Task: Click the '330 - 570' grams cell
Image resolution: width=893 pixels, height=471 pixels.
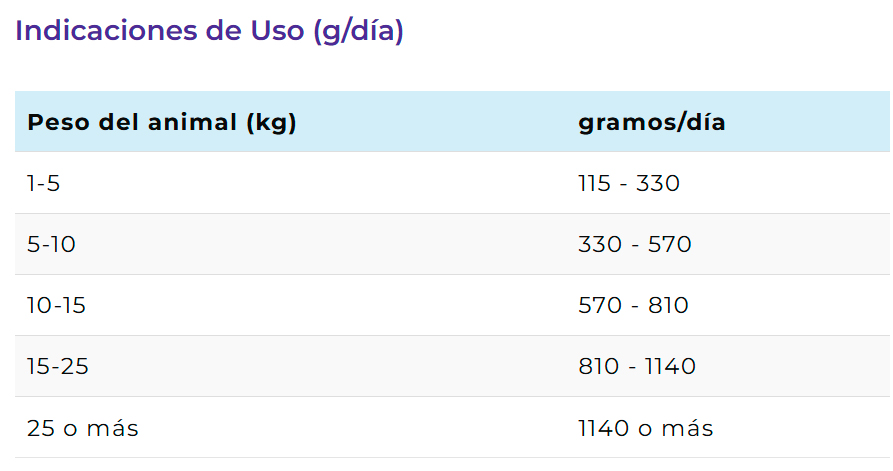Action: pos(634,244)
